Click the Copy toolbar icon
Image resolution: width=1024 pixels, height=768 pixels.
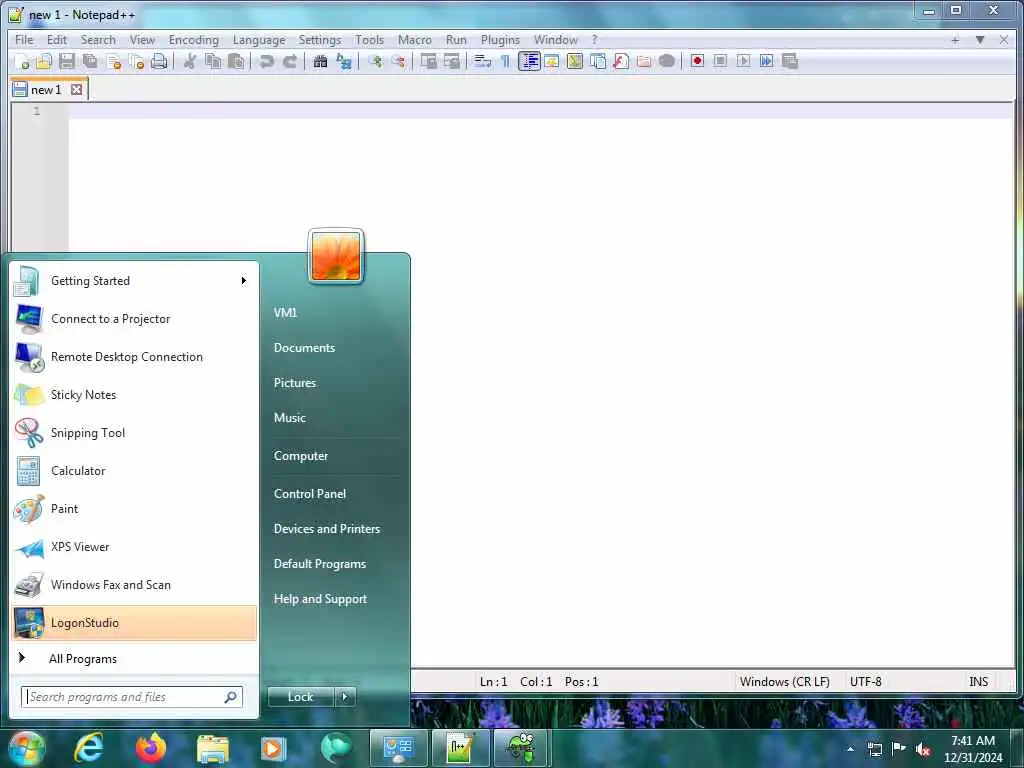(x=213, y=62)
